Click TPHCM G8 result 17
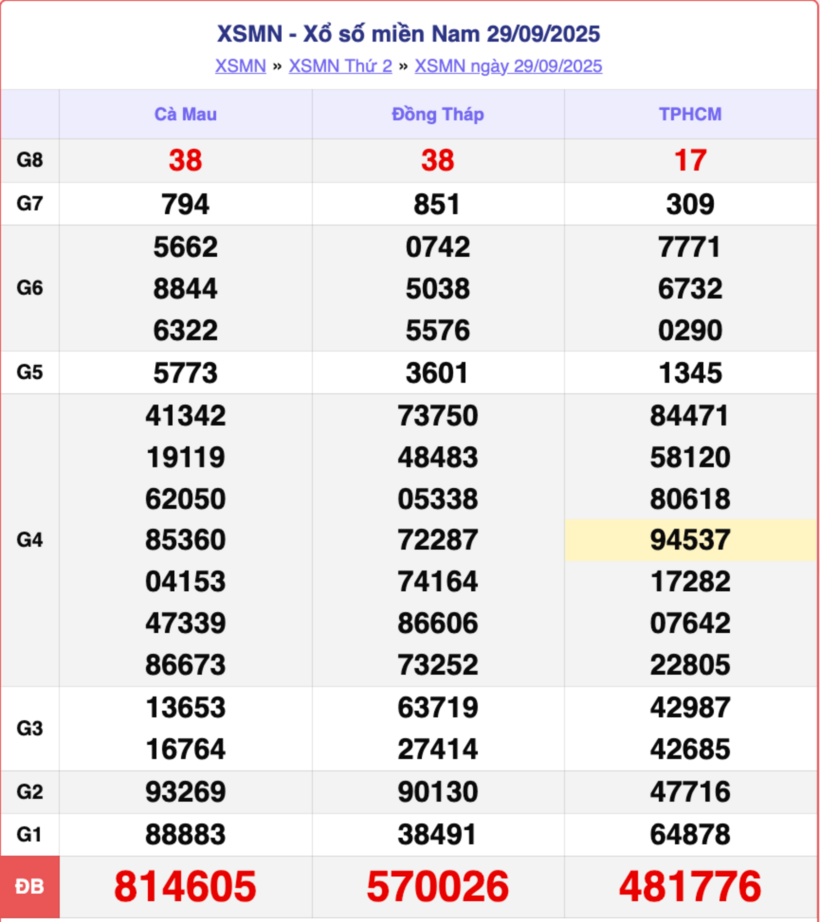 pyautogui.click(x=690, y=160)
